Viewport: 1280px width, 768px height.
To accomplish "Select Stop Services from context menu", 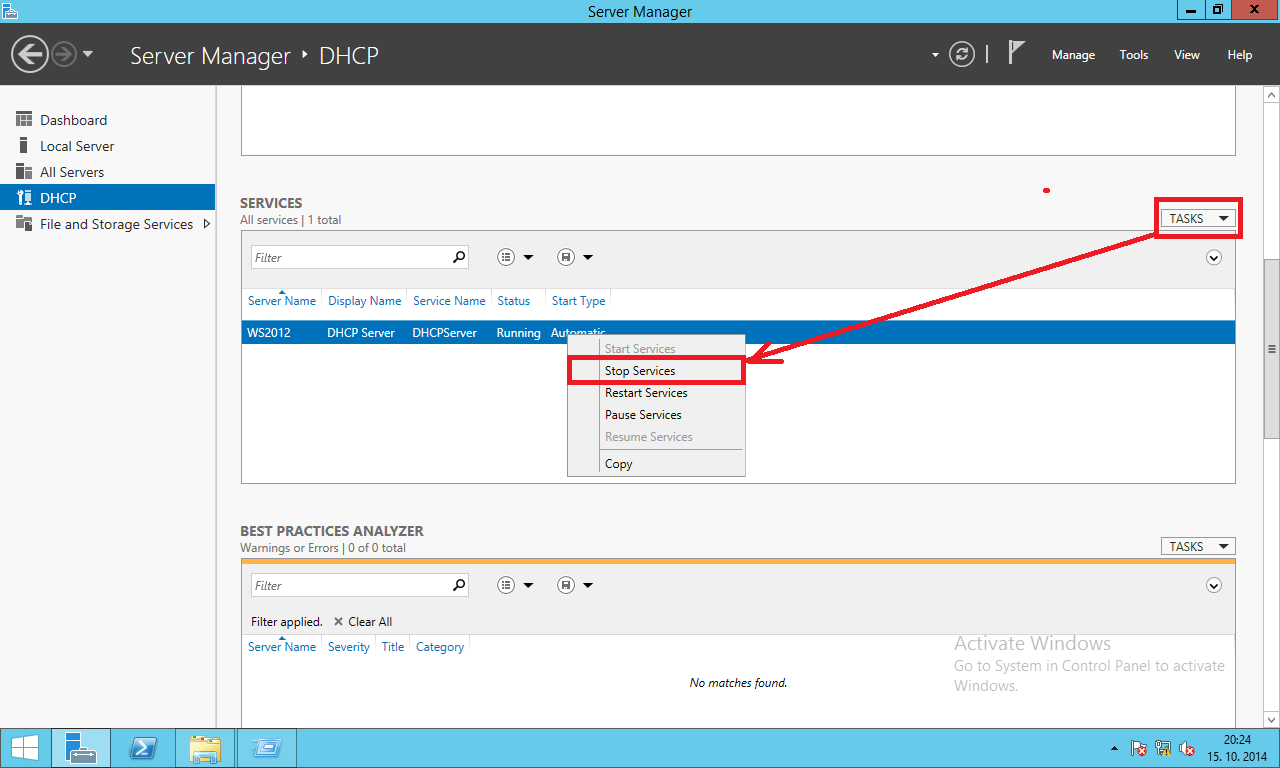I will pos(640,371).
